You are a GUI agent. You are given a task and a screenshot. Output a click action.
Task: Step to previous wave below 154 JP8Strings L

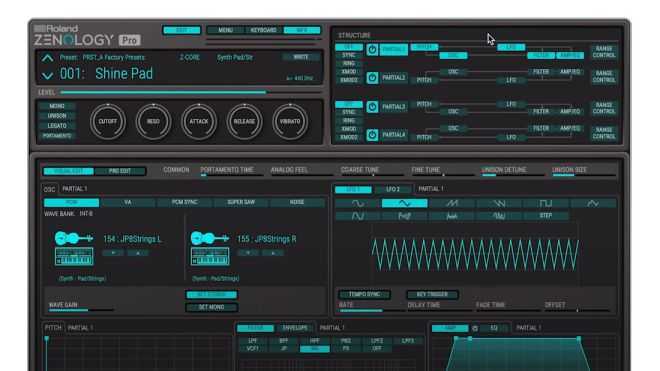pos(113,253)
